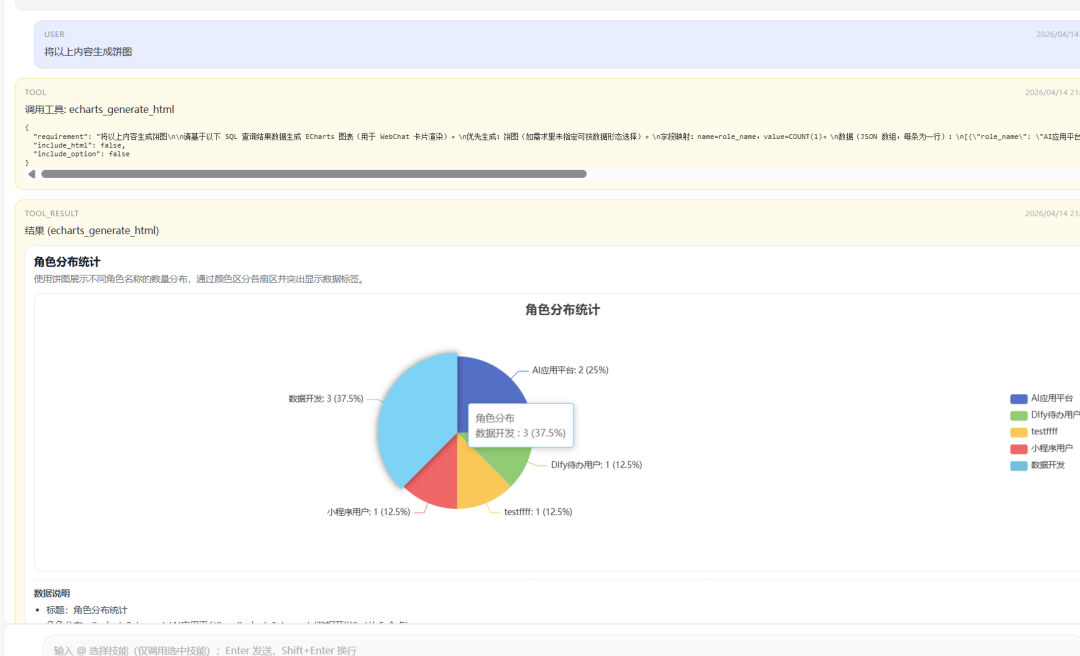Screen dimensions: 1080x656
Task: Toggle the 小程序用户 legend entry label
Action: click(1052, 449)
